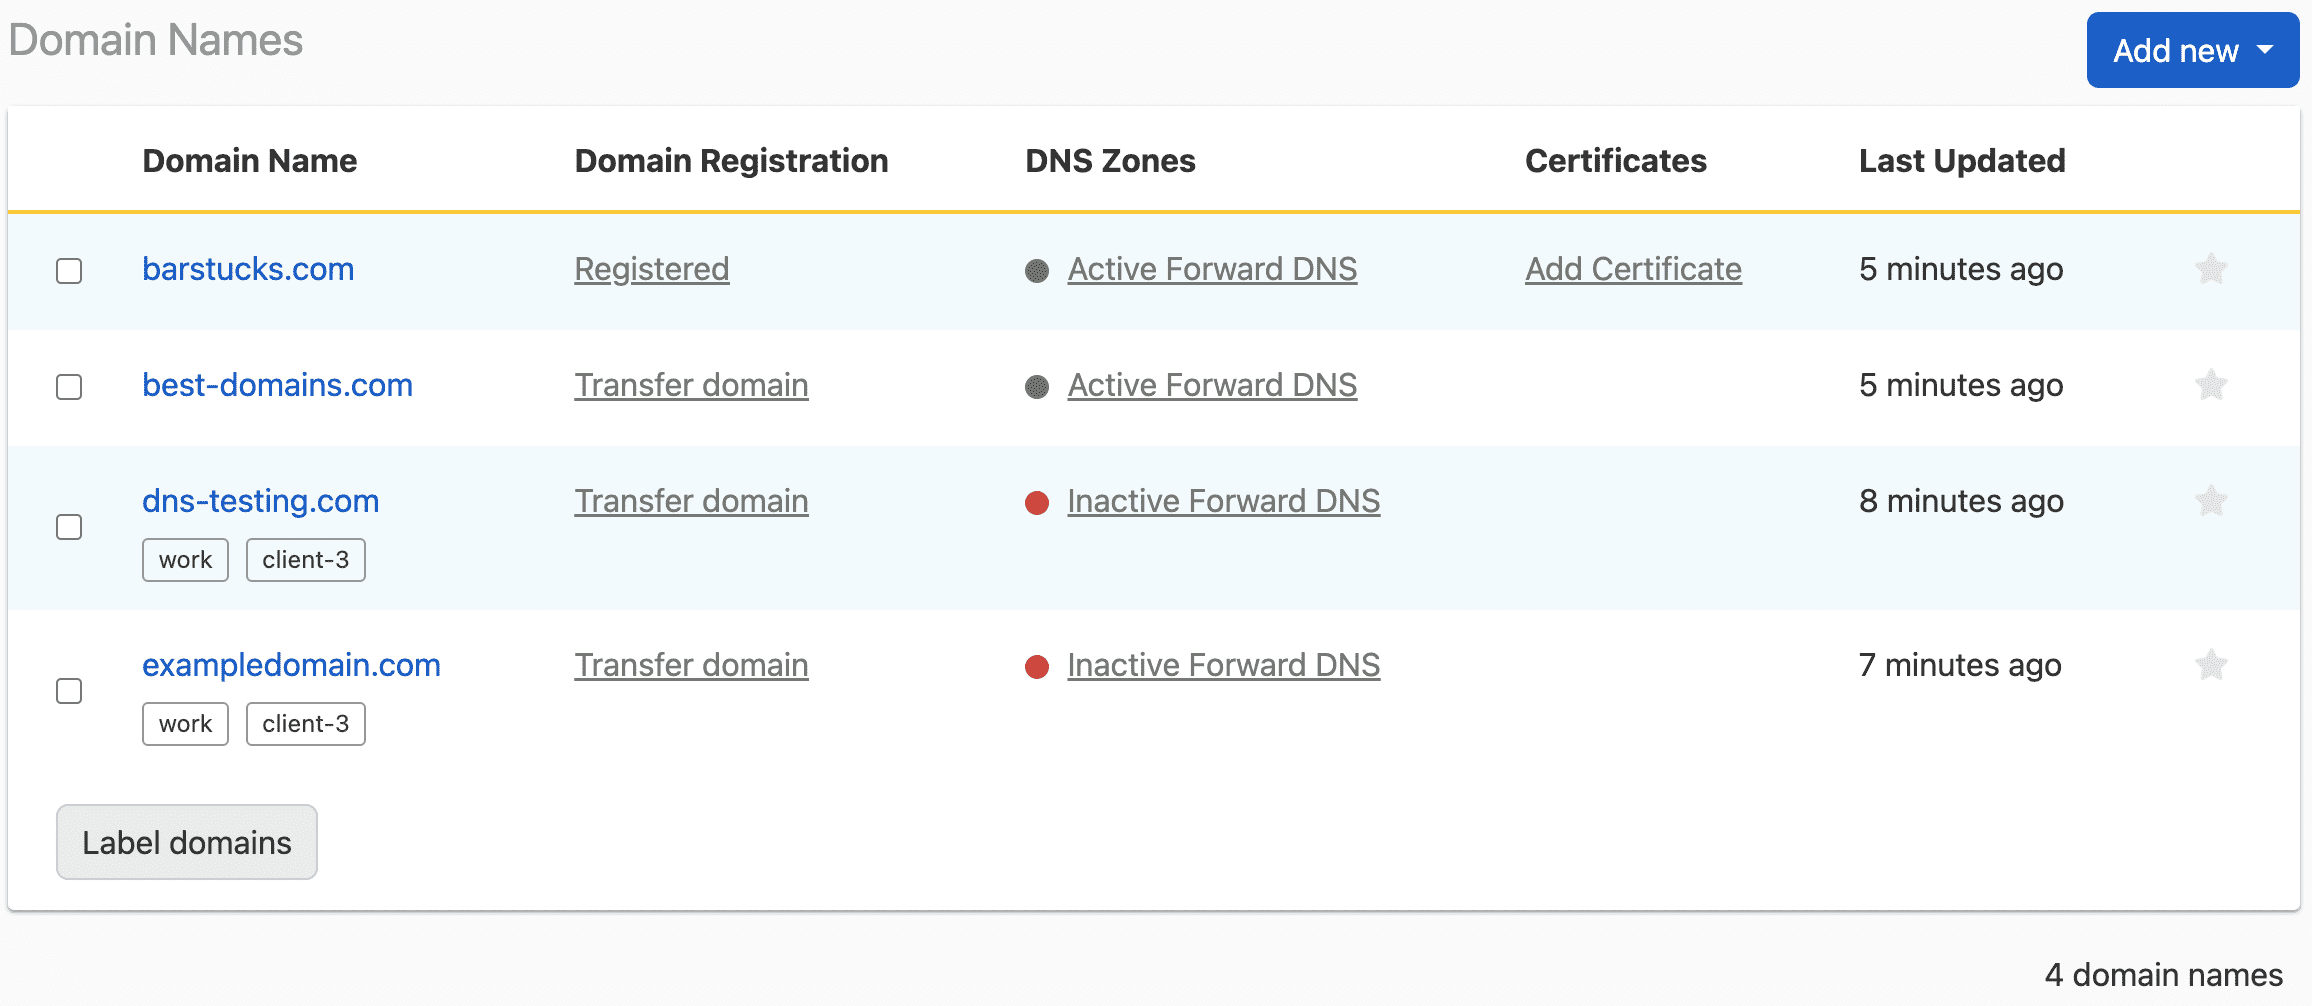Tick the checkbox beside exampledomain.com

coord(68,691)
